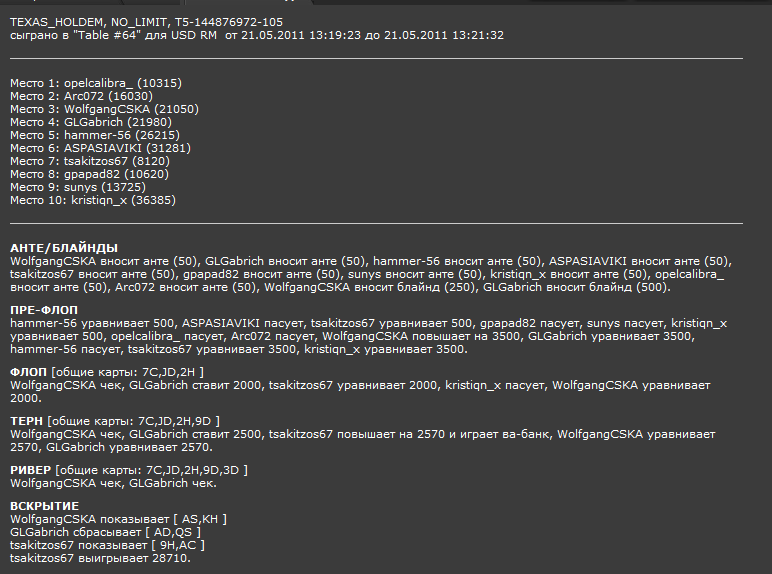The image size is (772, 574).
Task: Select seat 5 hammer-56 (26215) line
Action: [x=95, y=135]
